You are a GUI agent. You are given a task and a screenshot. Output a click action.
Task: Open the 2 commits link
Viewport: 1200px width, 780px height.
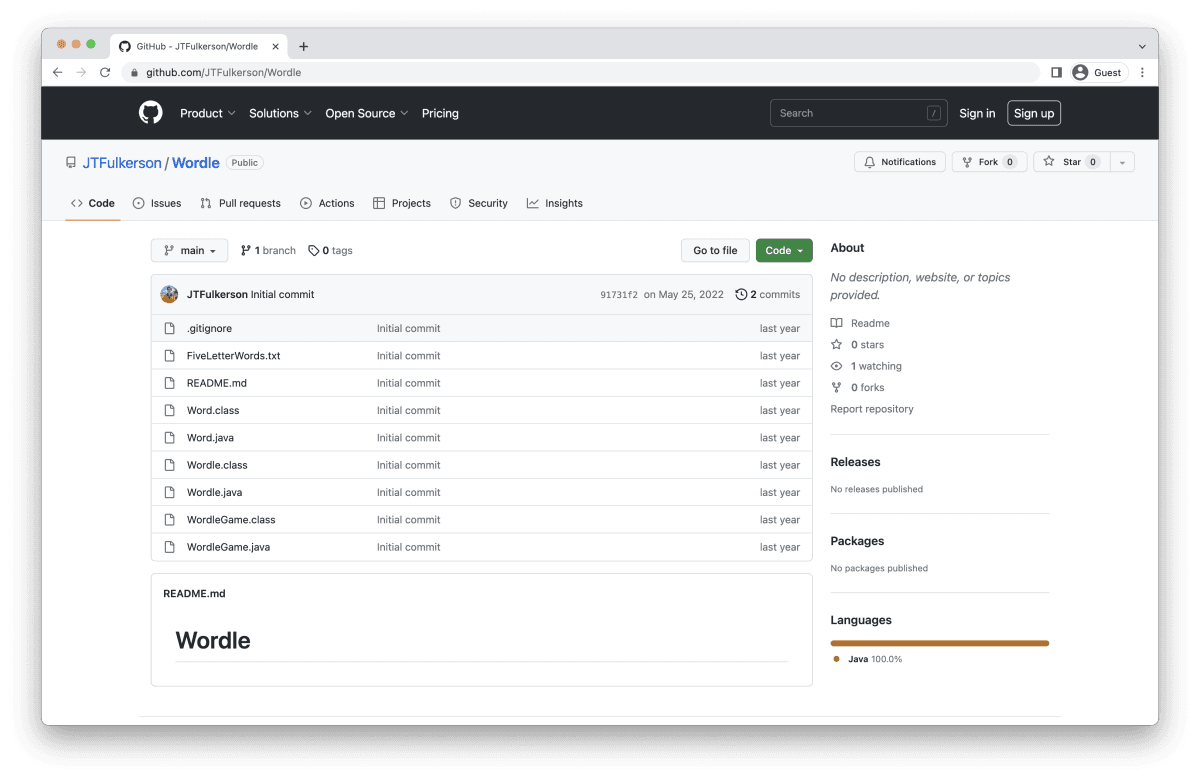click(x=767, y=294)
